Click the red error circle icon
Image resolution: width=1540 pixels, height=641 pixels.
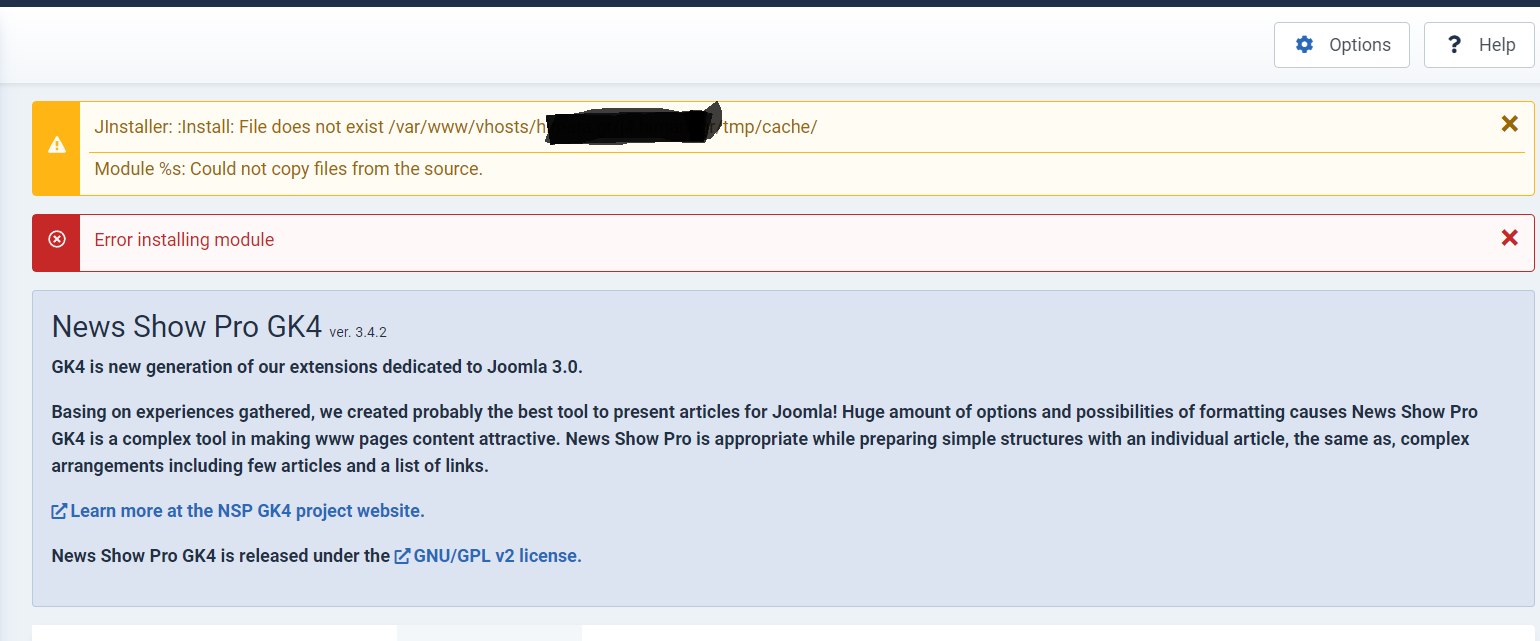[57, 239]
